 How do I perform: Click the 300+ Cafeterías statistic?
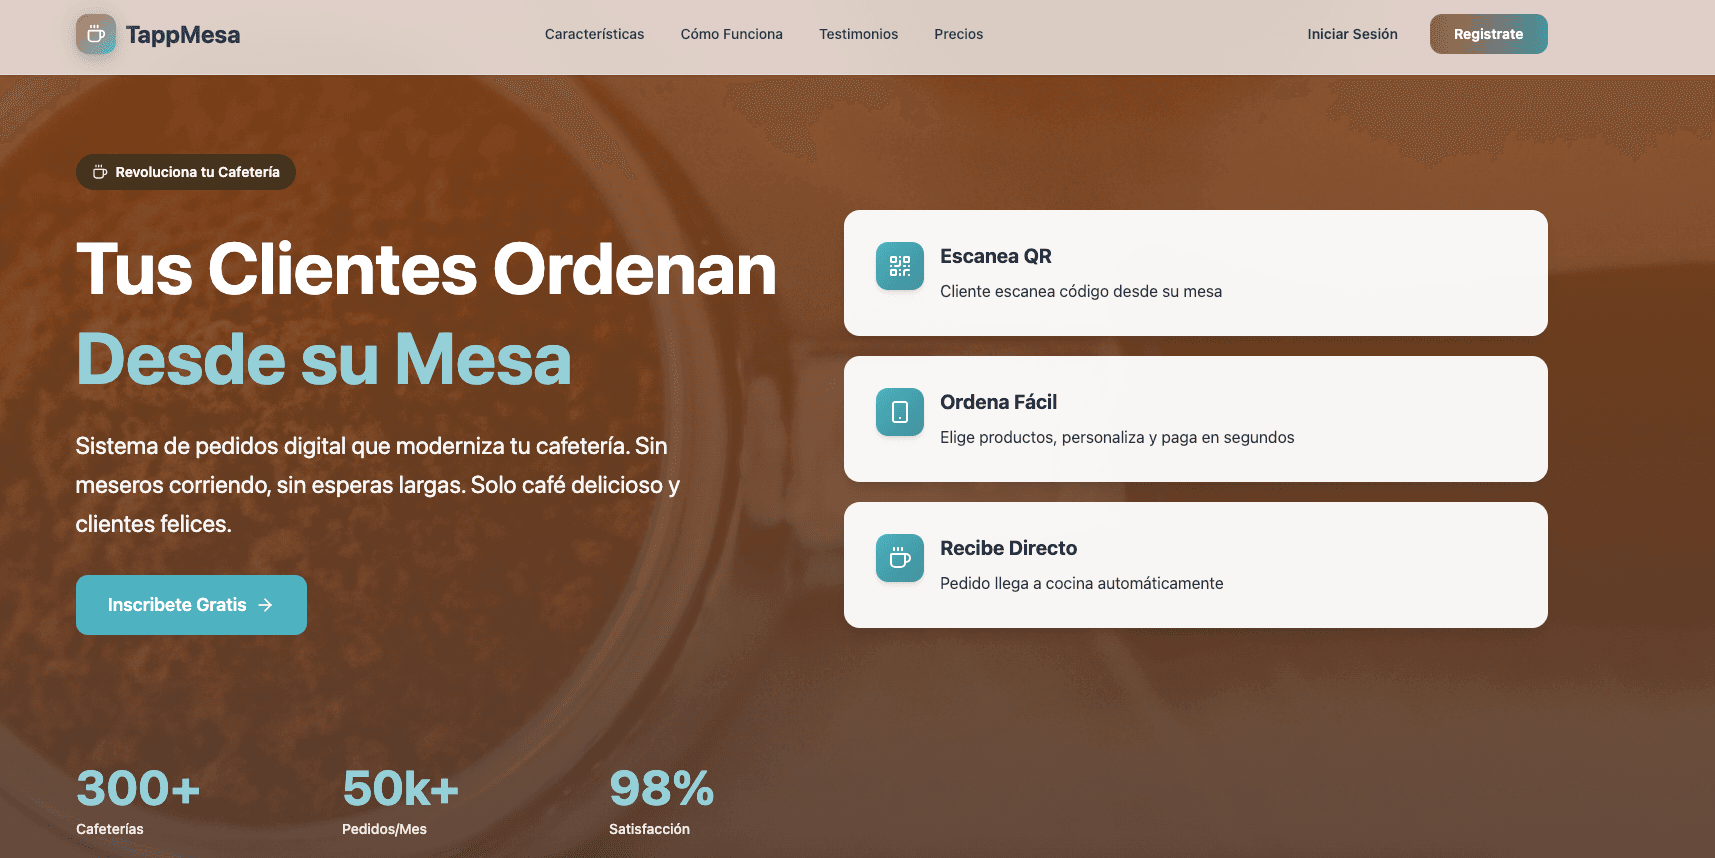138,799
